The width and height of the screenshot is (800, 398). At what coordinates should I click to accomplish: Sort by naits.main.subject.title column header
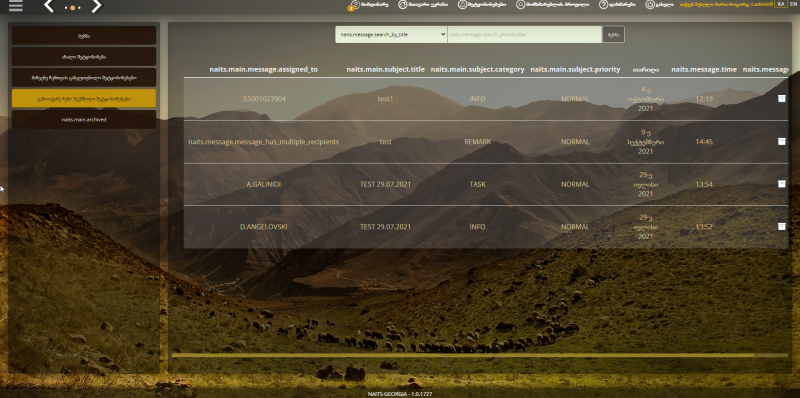(385, 69)
